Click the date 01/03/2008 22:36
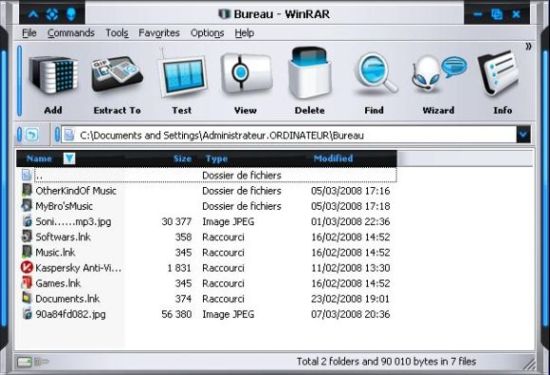Viewport: 550px width, 375px height. click(x=350, y=222)
